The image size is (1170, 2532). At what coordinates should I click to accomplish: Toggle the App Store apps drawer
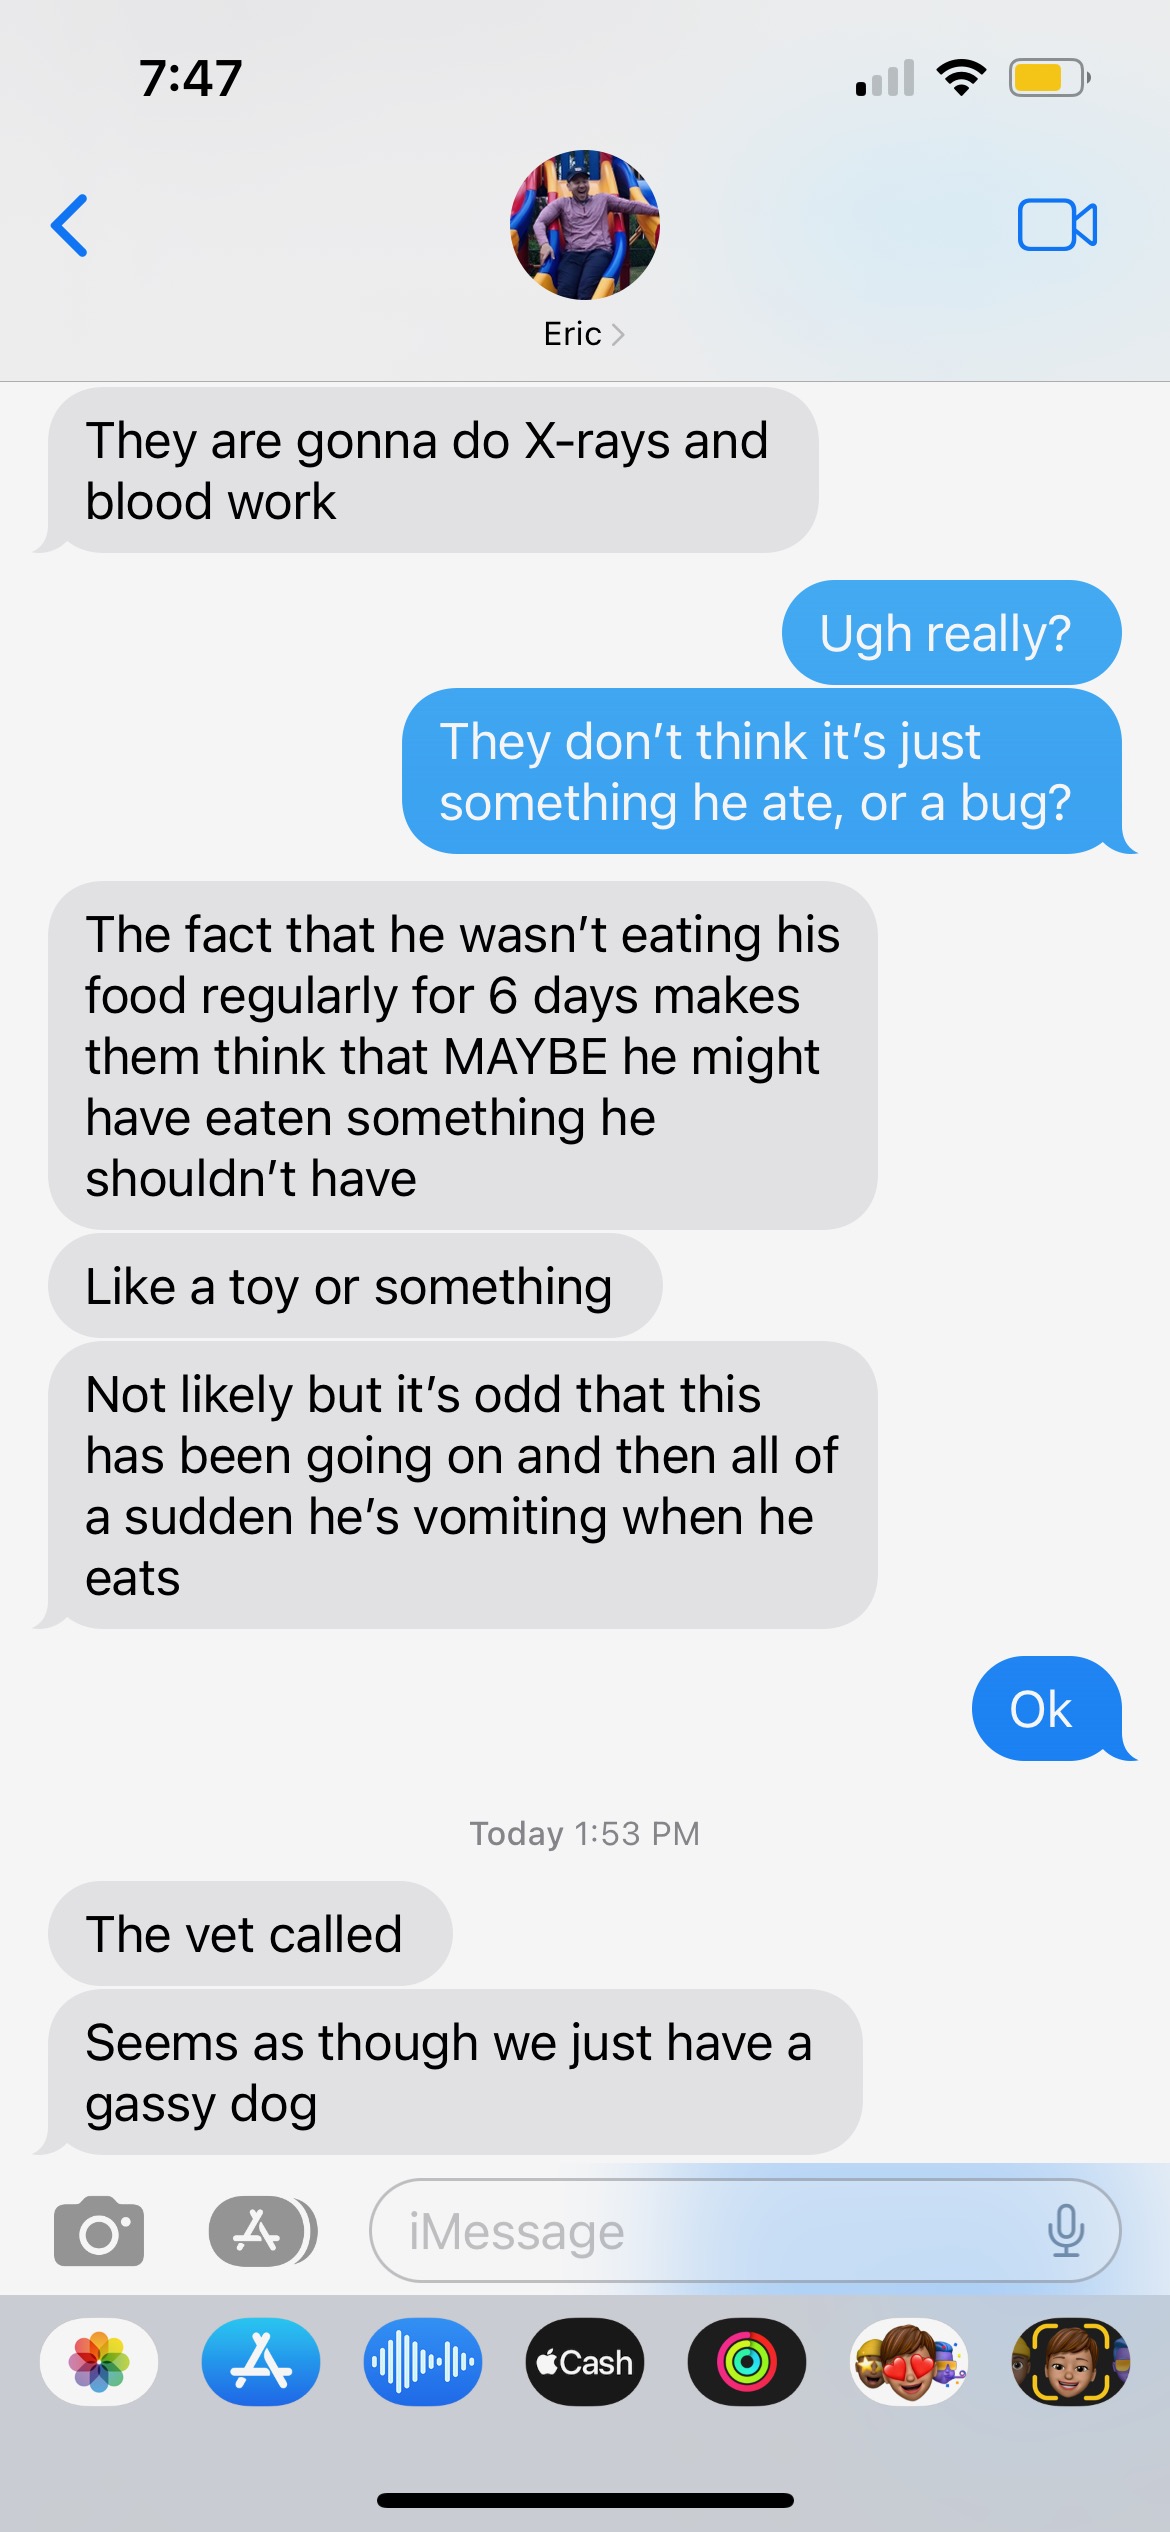pyautogui.click(x=263, y=2231)
